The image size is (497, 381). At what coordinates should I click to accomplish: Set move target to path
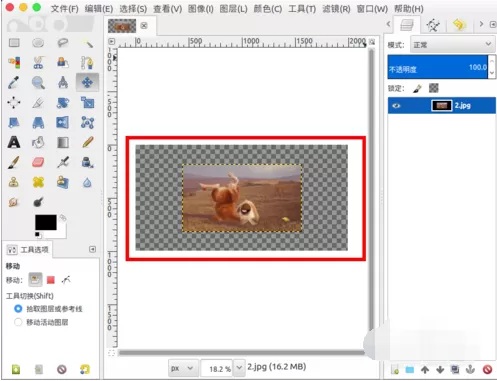point(66,280)
